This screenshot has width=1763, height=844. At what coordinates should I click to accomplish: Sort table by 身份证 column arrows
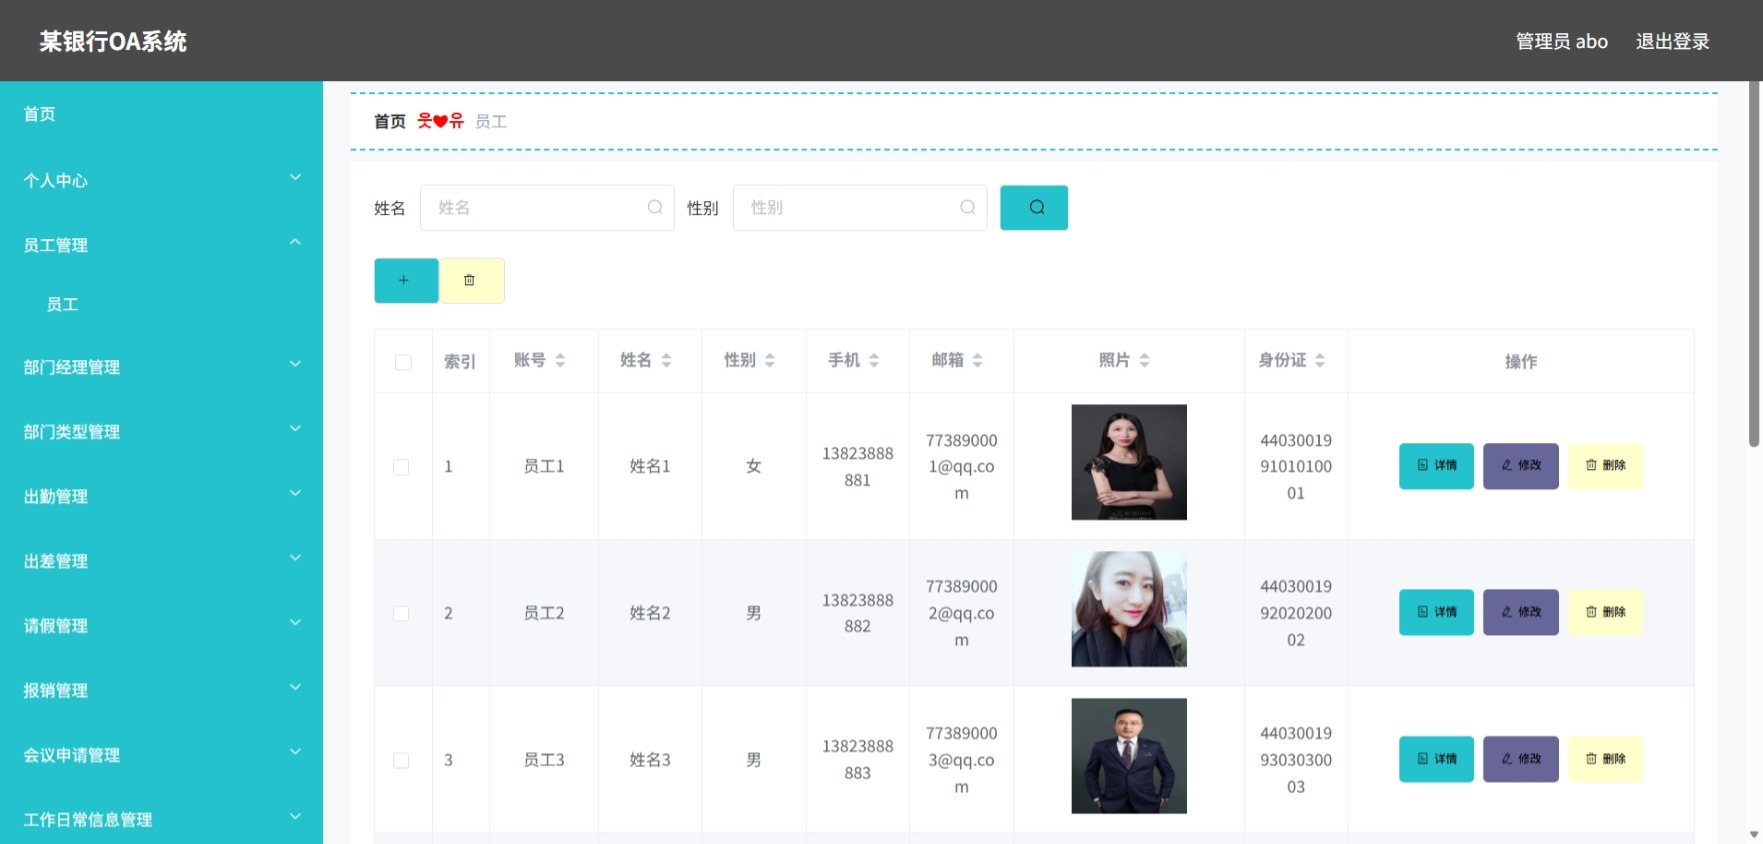click(x=1320, y=360)
